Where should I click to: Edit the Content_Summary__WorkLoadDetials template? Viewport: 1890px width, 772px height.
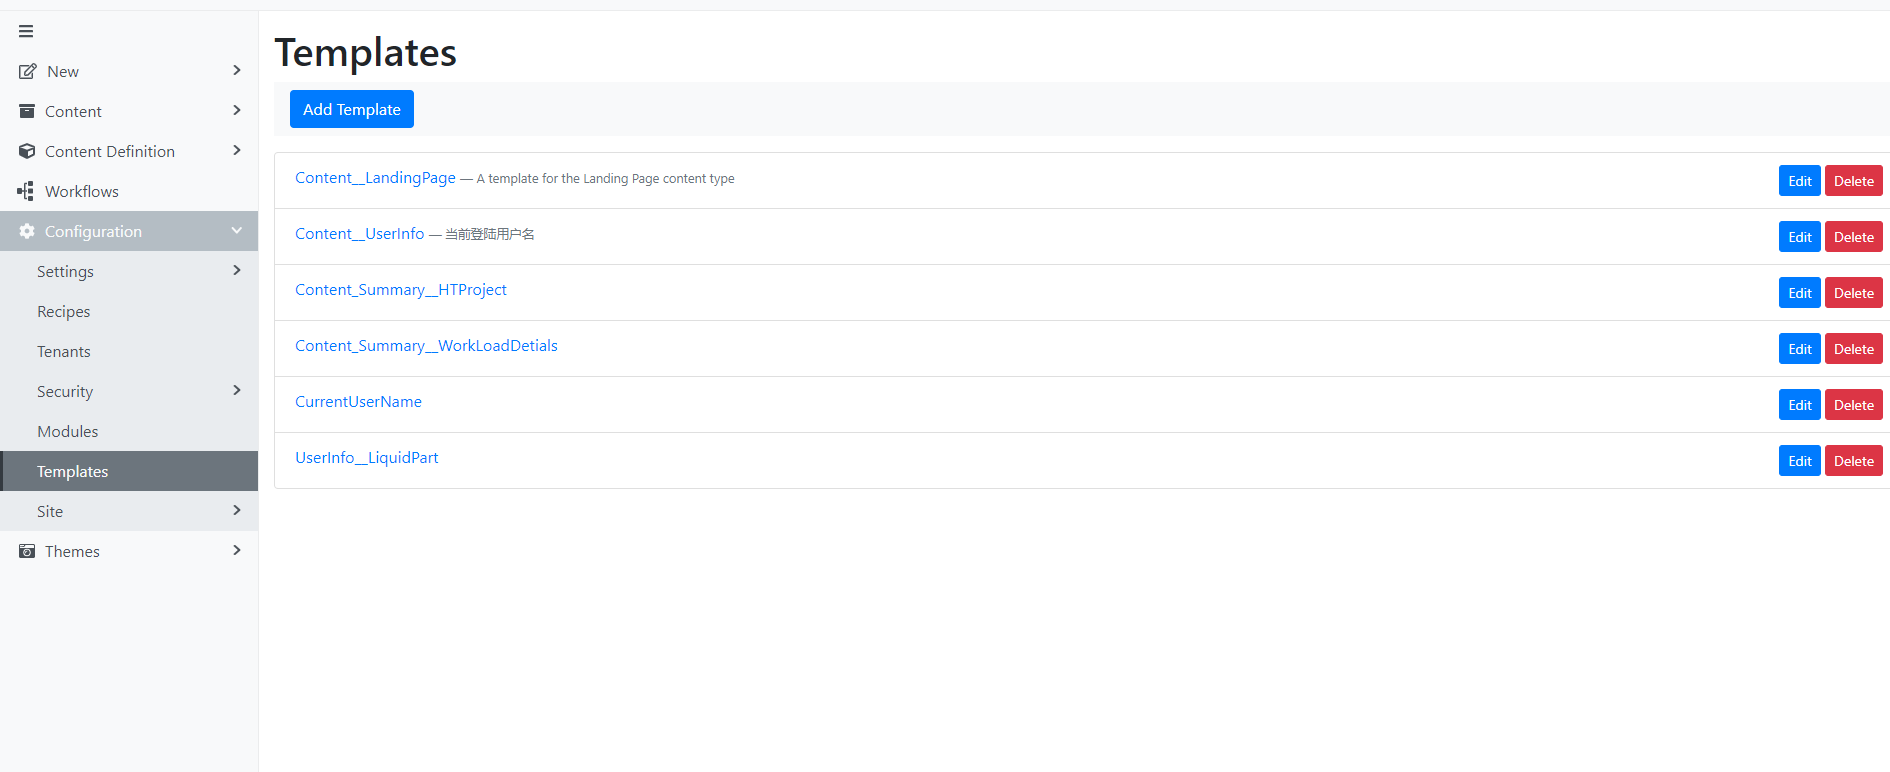pos(1800,349)
